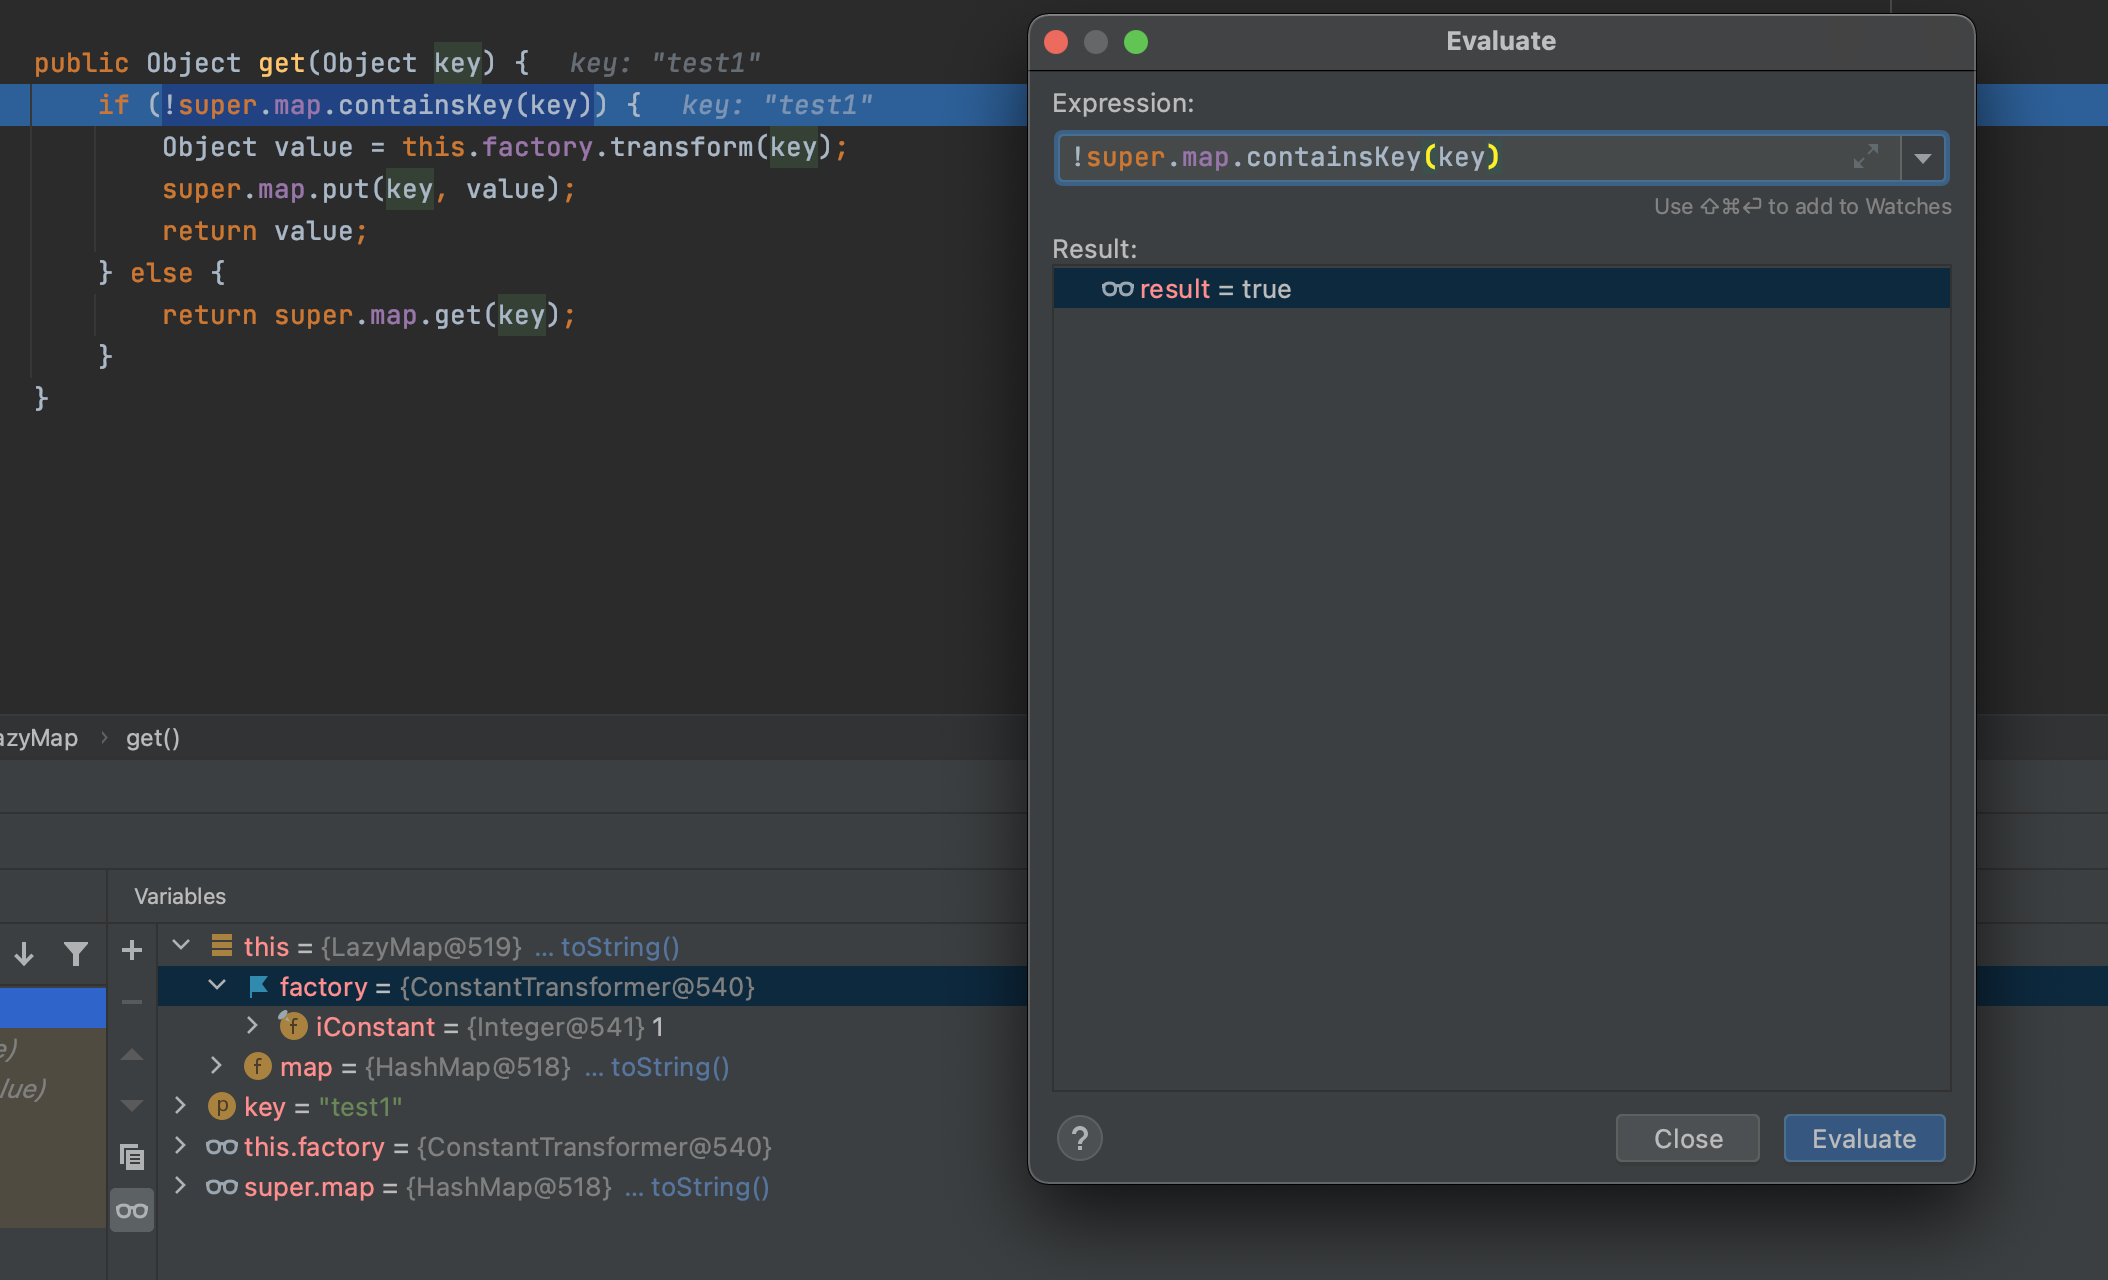Collapse the 'this' LazyMap tree node

pyautogui.click(x=181, y=945)
